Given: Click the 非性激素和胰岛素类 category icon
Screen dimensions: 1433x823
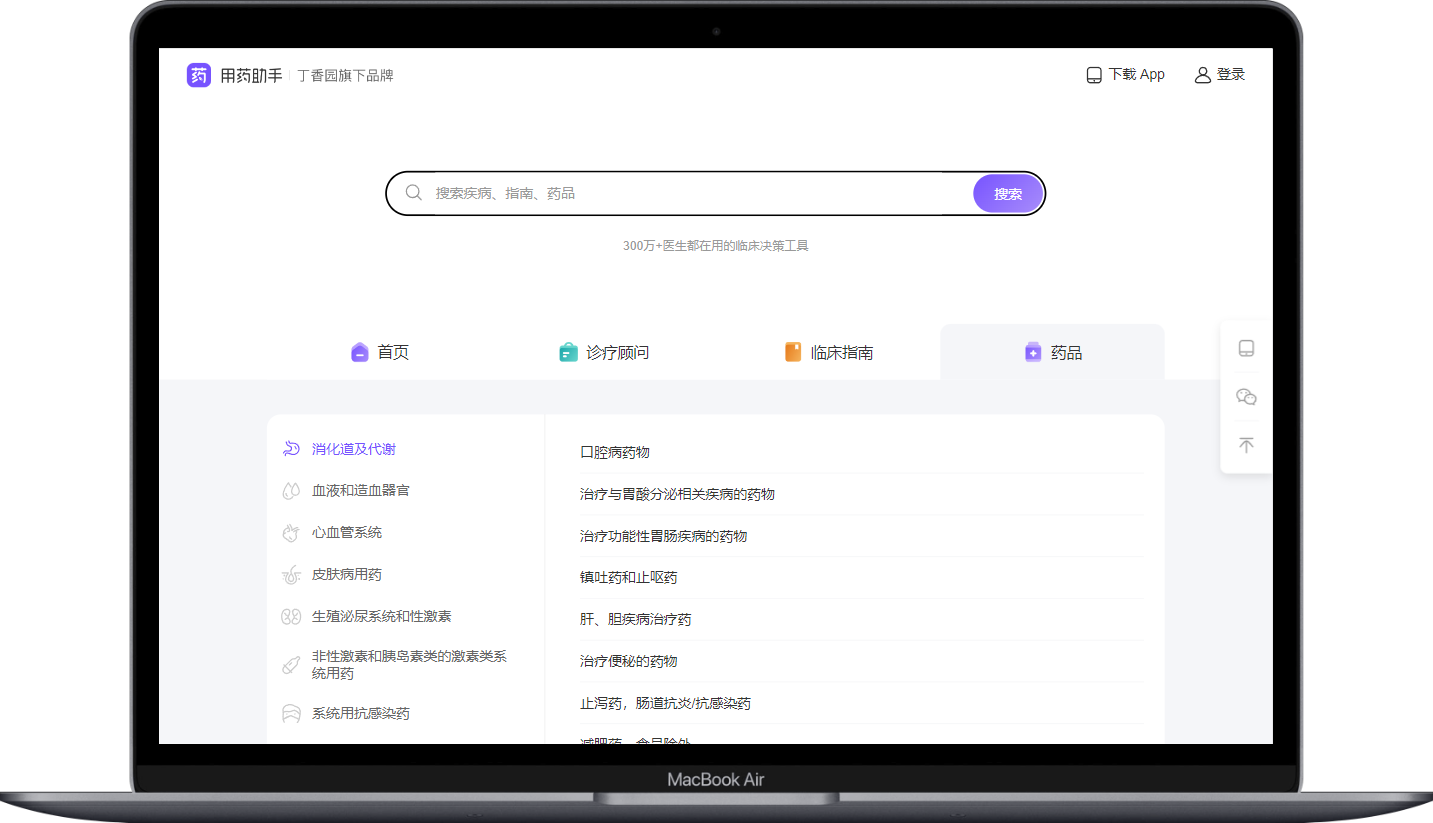Looking at the screenshot, I should pyautogui.click(x=291, y=665).
